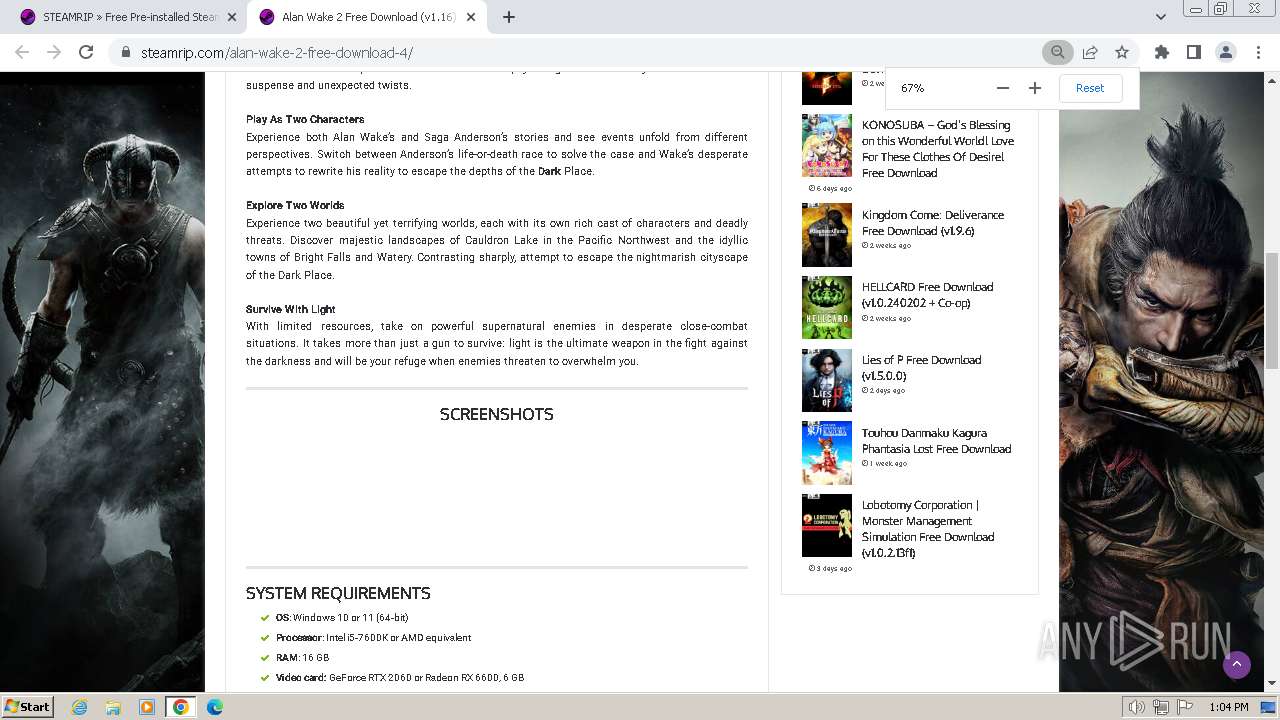Click the Explore Two Worlds heading
Viewport: 1280px width, 720px height.
295,205
